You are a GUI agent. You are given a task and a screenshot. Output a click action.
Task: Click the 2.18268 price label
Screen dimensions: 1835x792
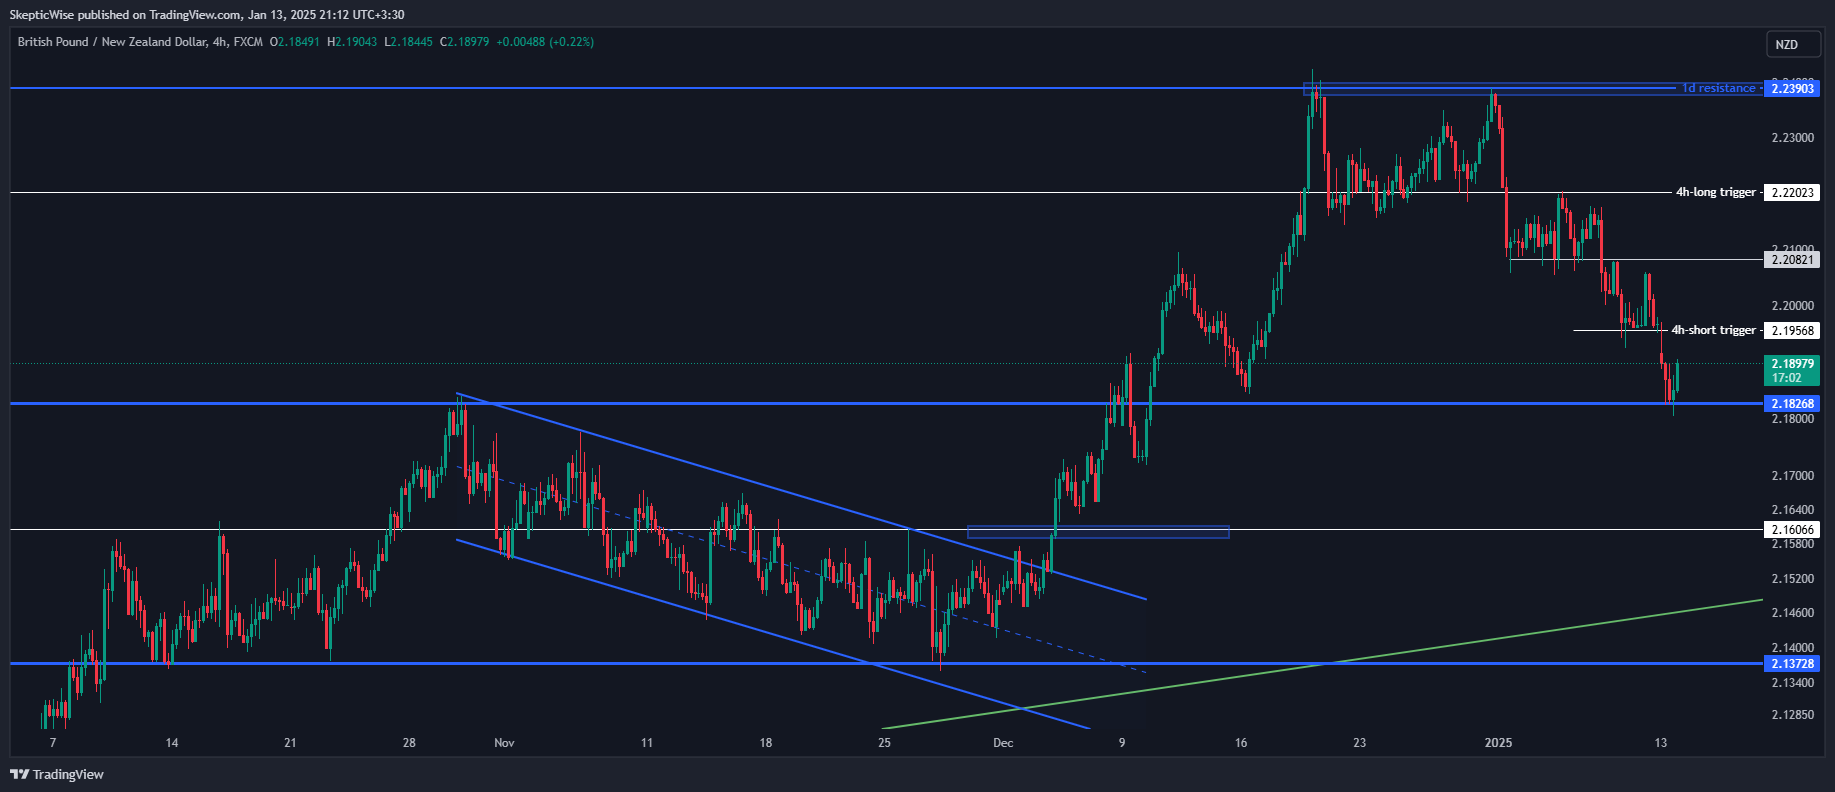tap(1792, 403)
